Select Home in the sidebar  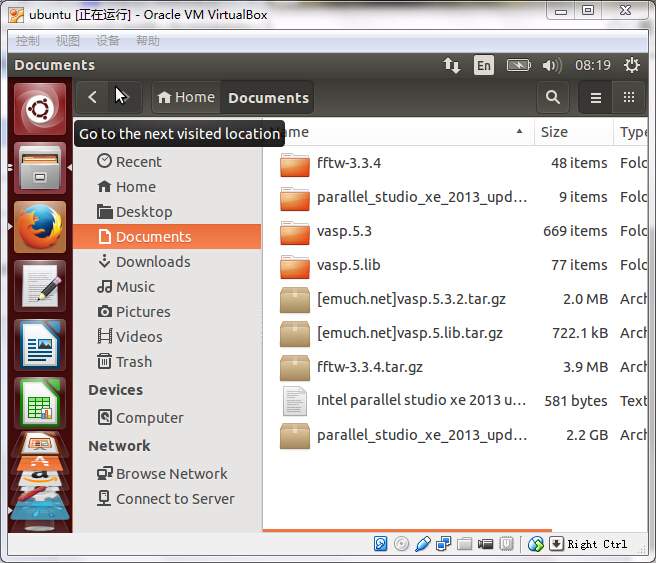point(167,187)
